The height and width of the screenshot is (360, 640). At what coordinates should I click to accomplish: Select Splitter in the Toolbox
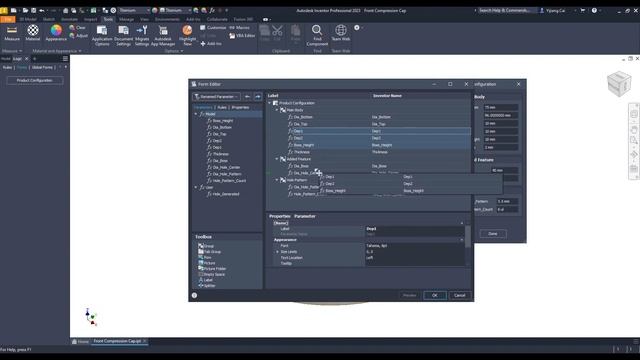point(207,286)
